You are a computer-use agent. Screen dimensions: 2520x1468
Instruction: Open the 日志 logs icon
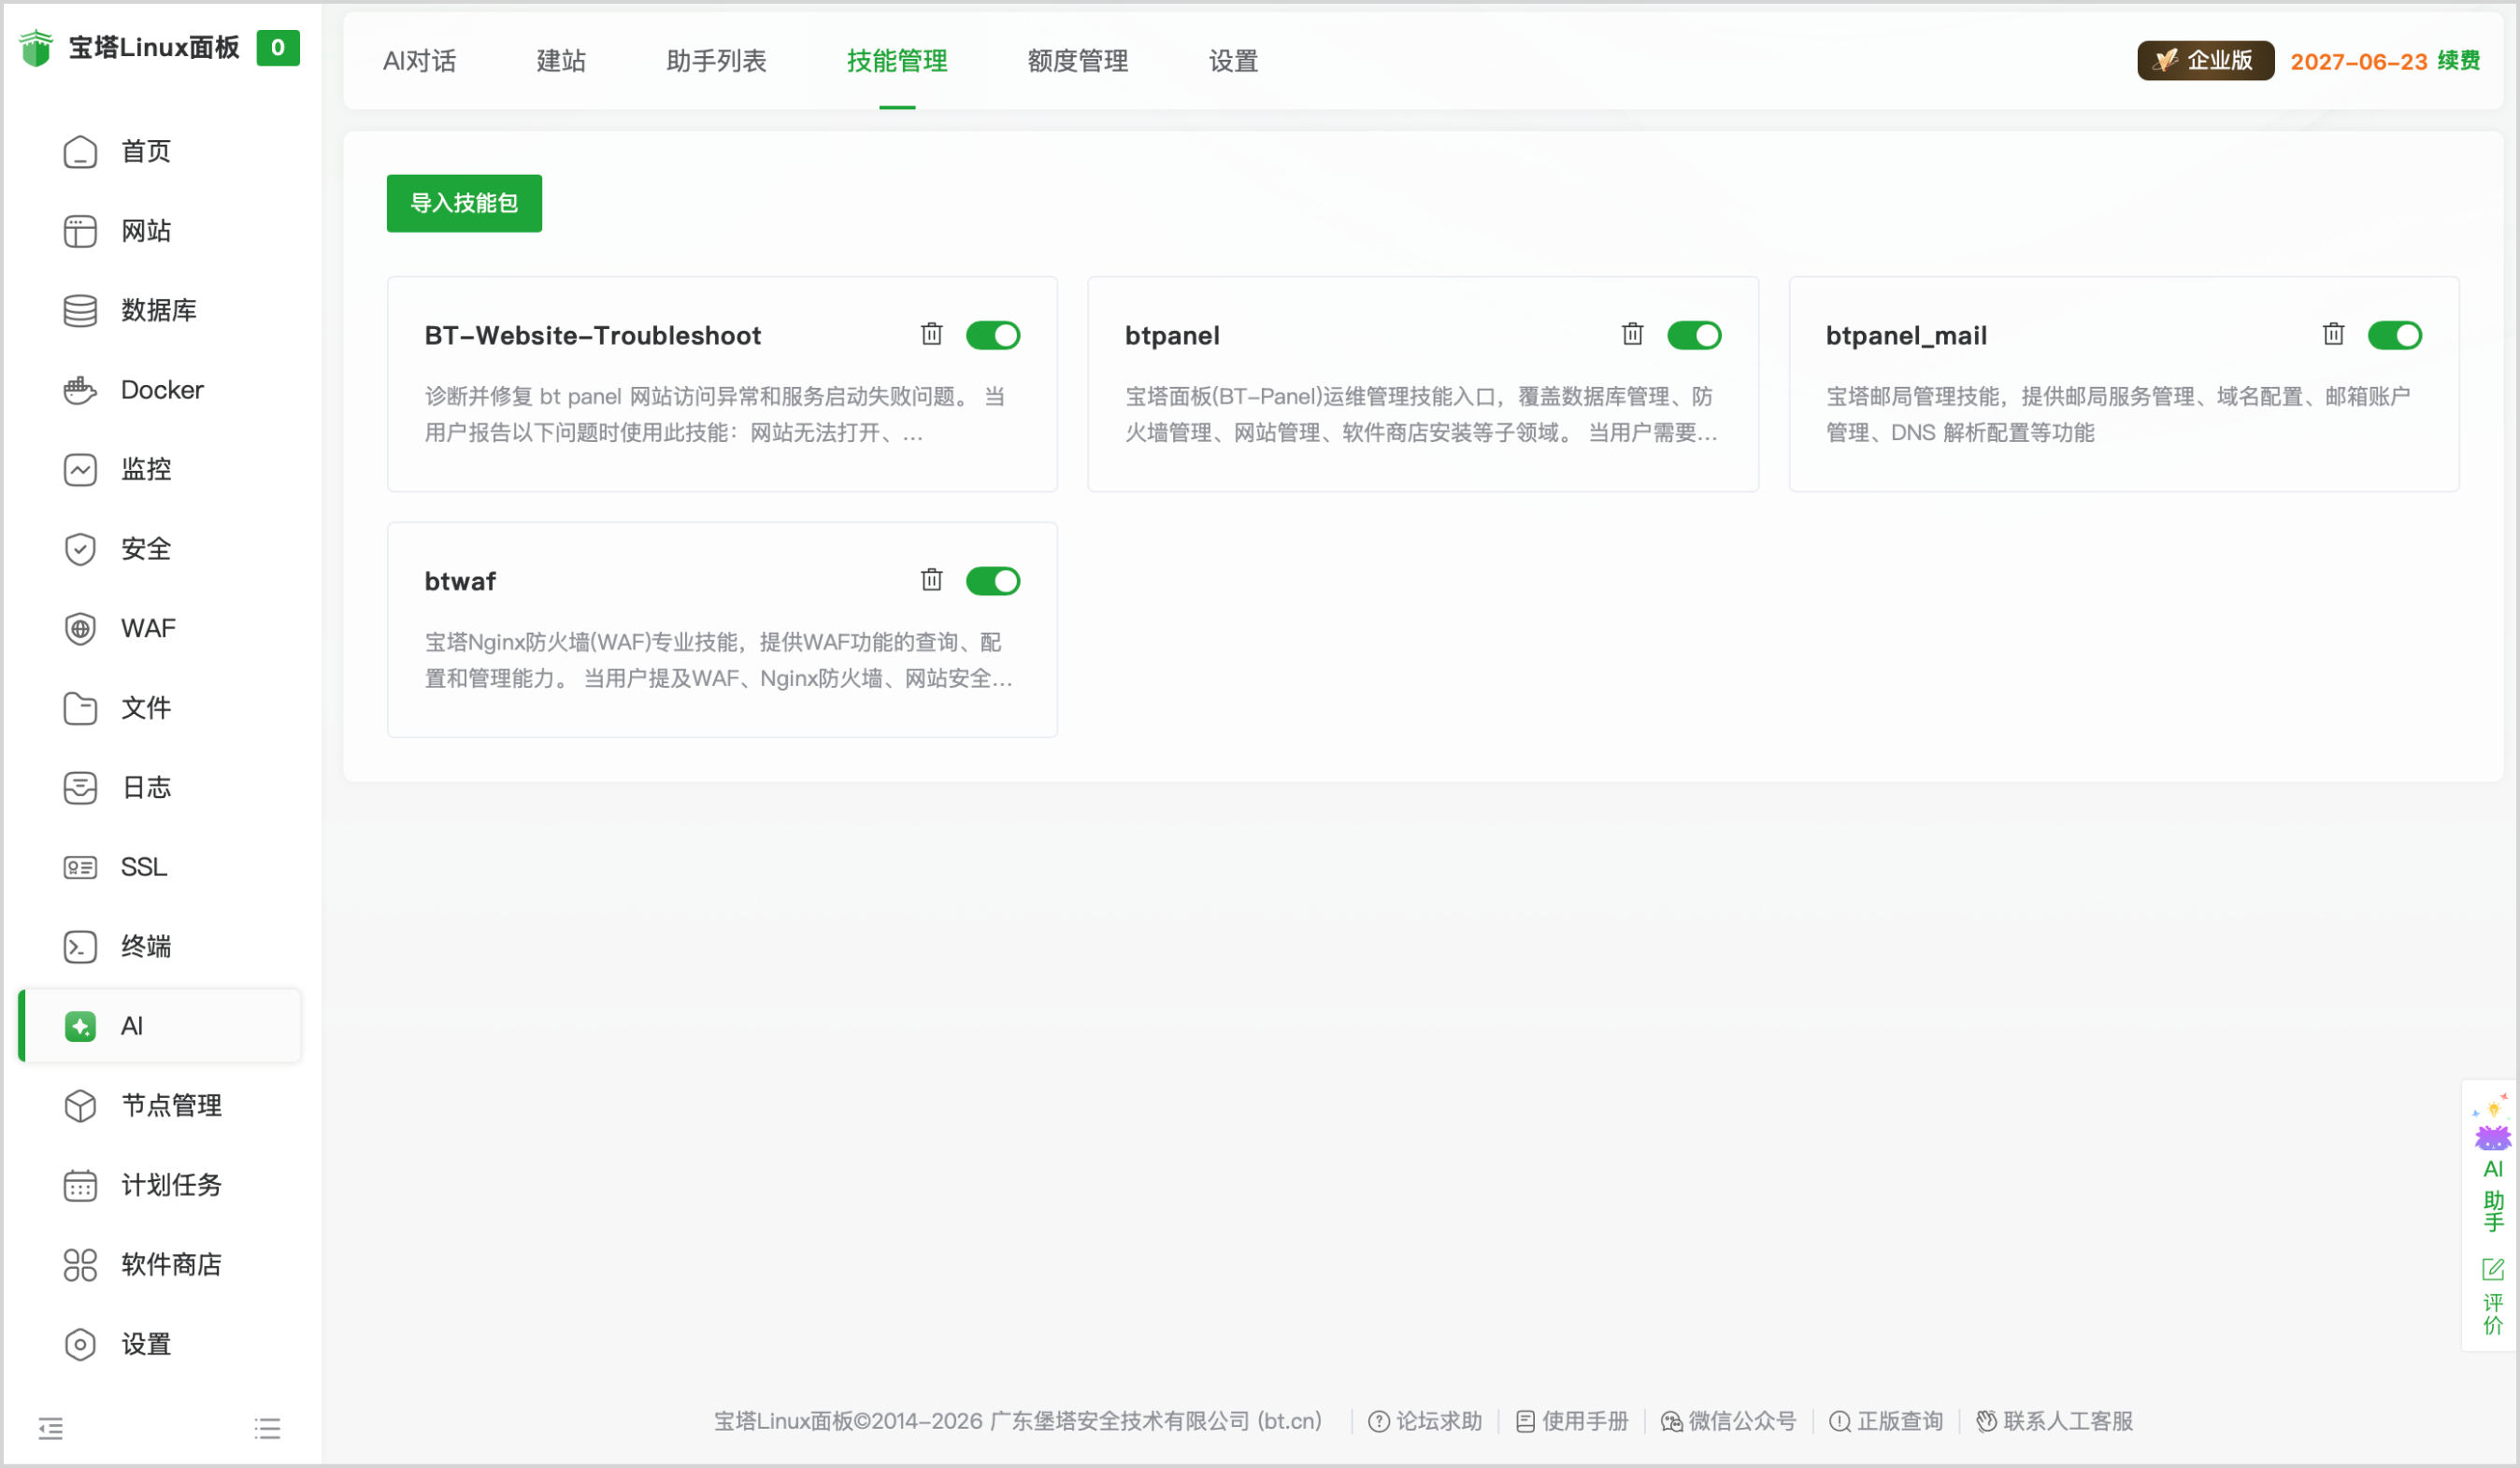(80, 788)
